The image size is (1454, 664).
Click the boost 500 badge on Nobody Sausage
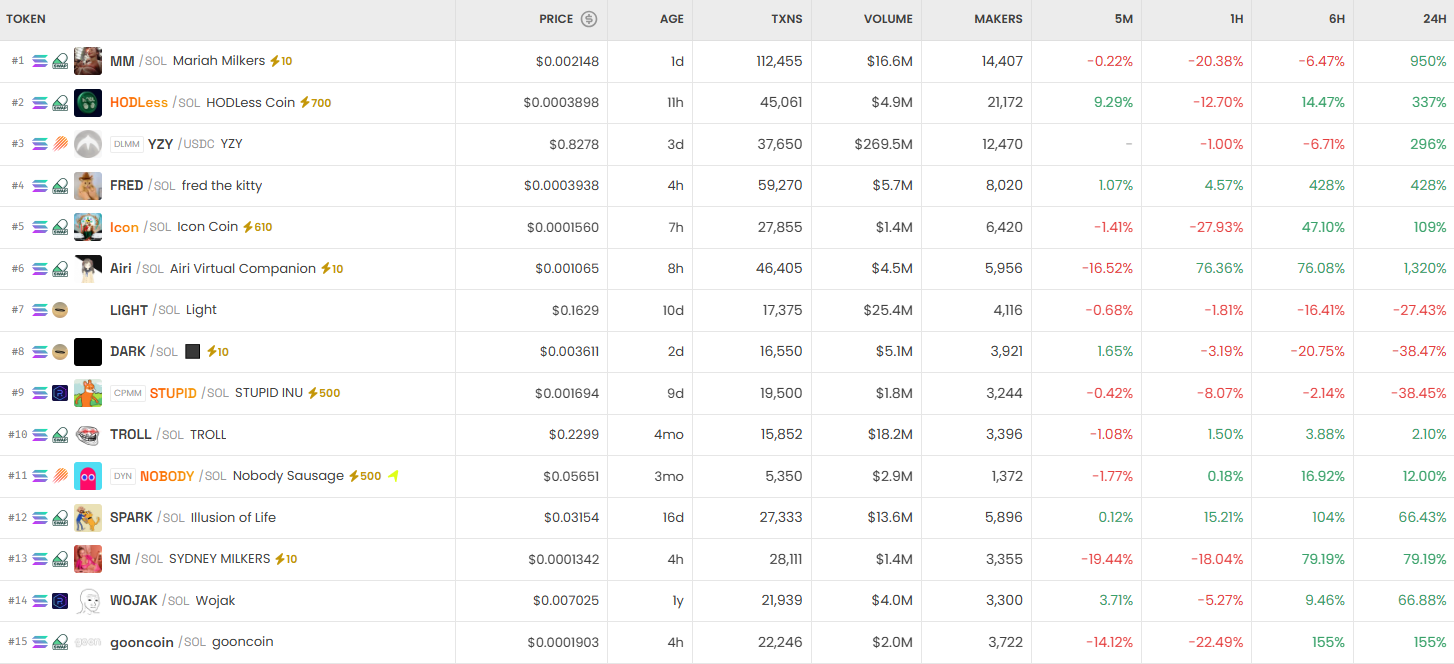pyautogui.click(x=365, y=476)
